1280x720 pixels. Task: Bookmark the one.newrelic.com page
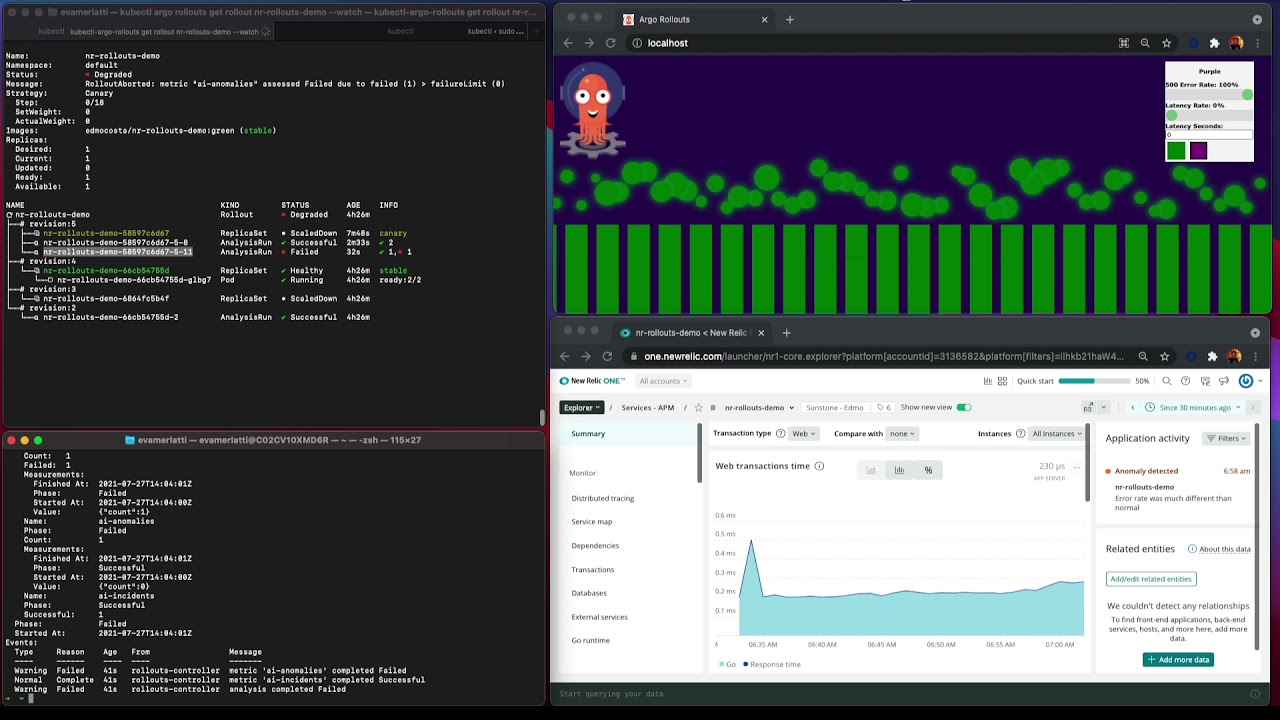point(1164,356)
